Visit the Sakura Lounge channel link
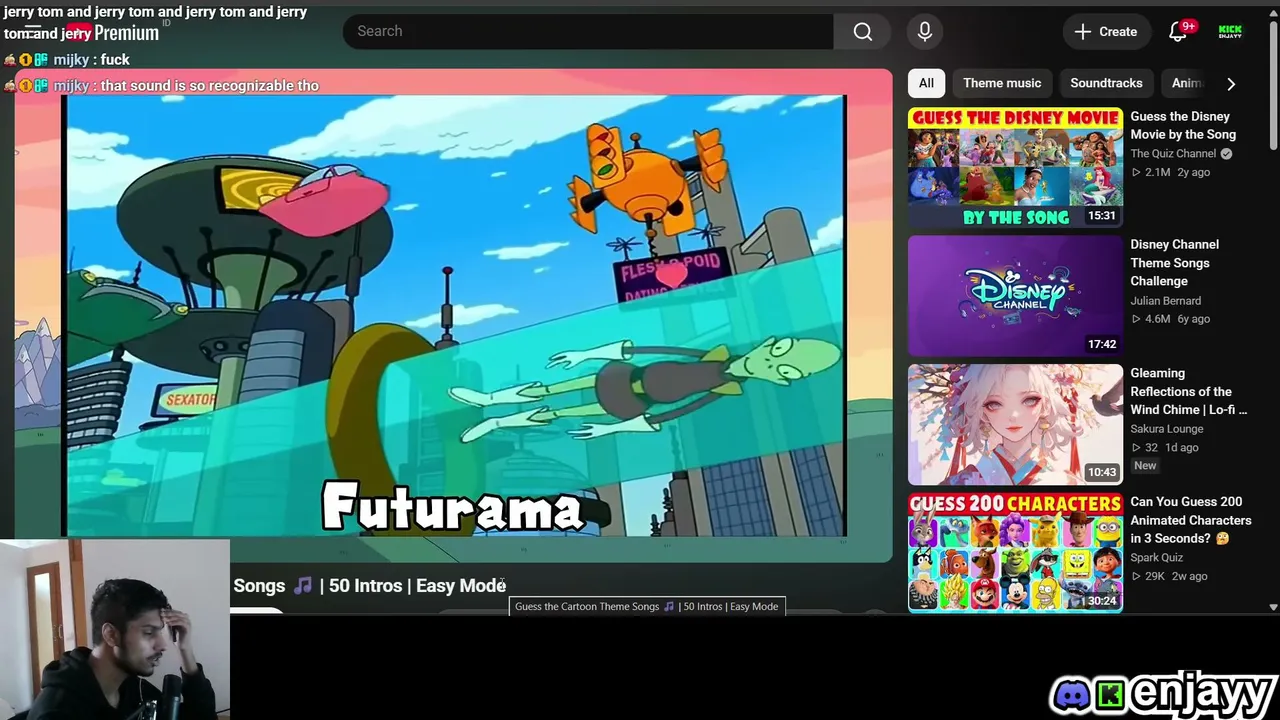 [x=1166, y=429]
